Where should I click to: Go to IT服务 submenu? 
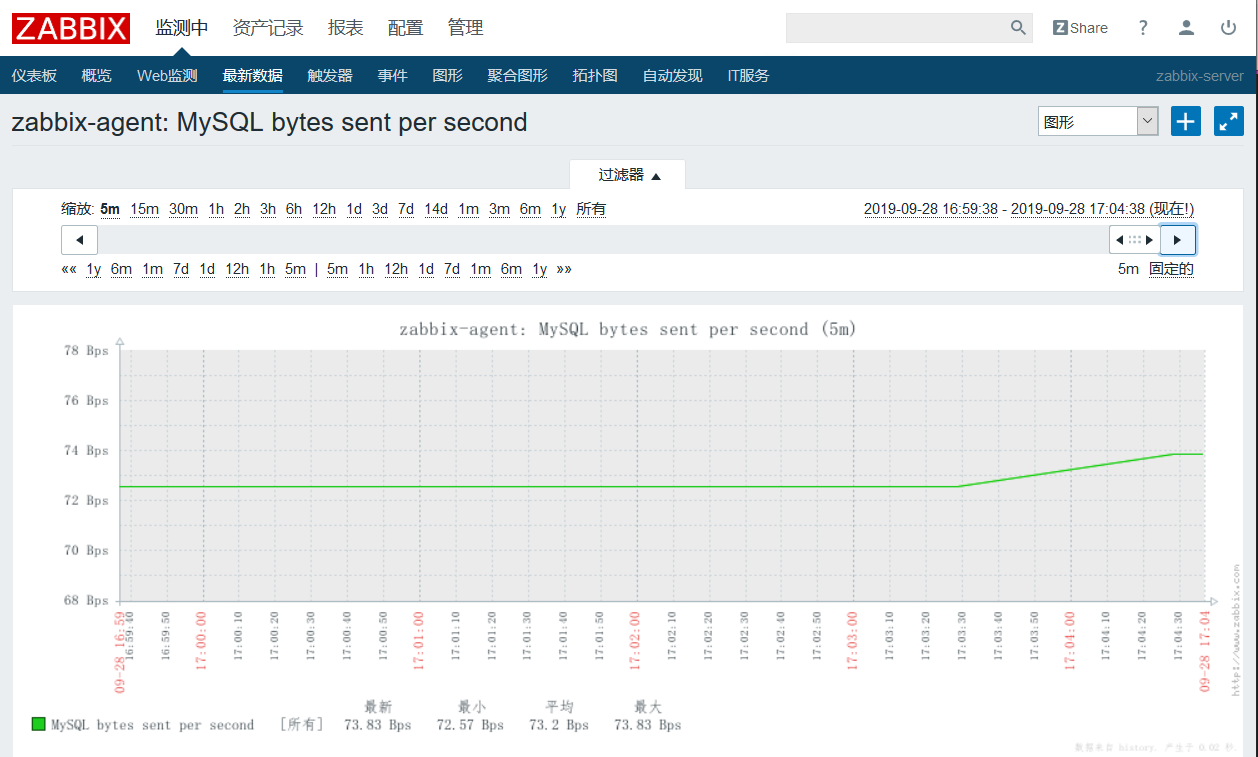[748, 75]
